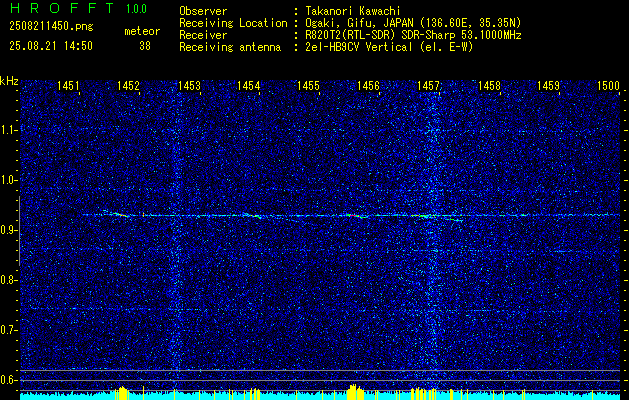Click the HROFFT program title
Image resolution: width=629 pixels, height=400 pixels.
pyautogui.click(x=62, y=8)
